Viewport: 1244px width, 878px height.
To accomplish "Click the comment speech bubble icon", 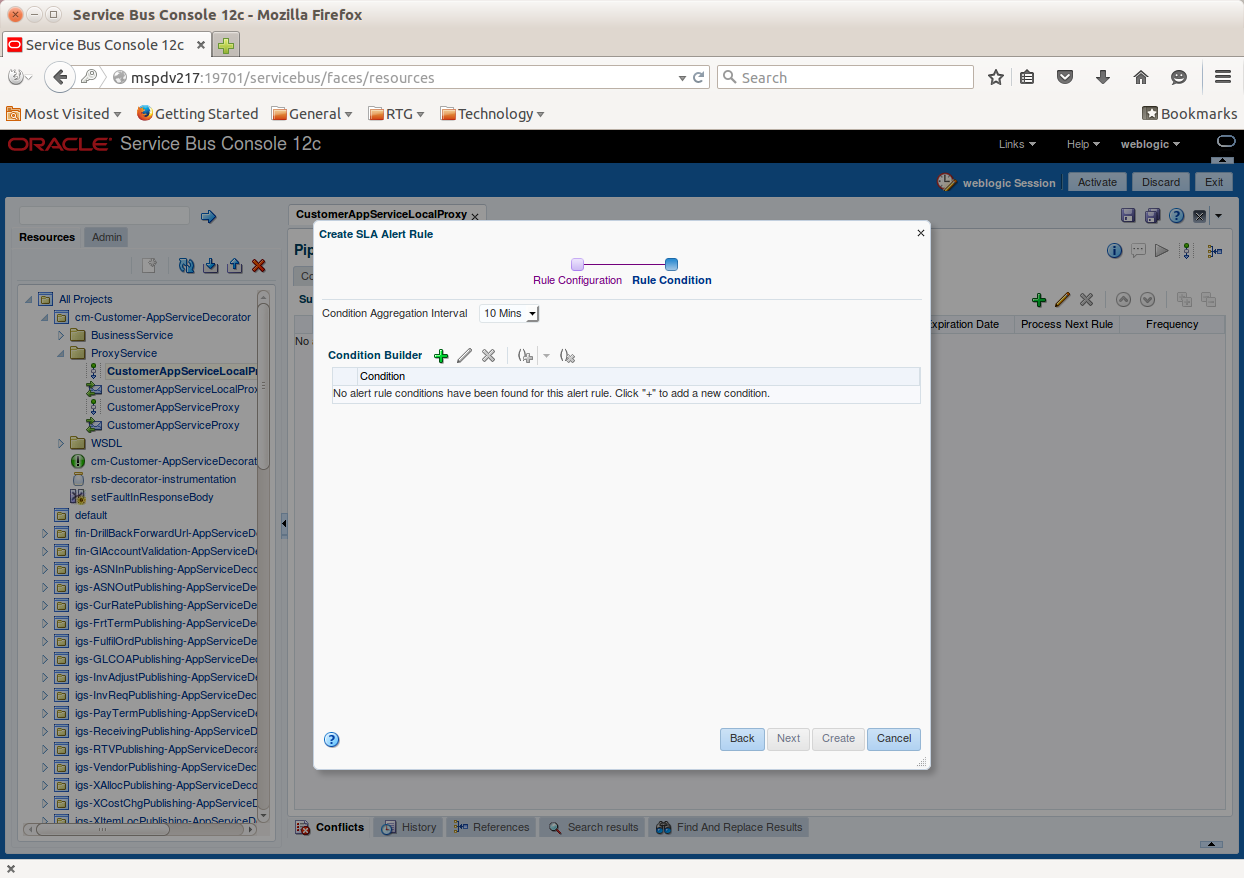I will (x=1138, y=250).
